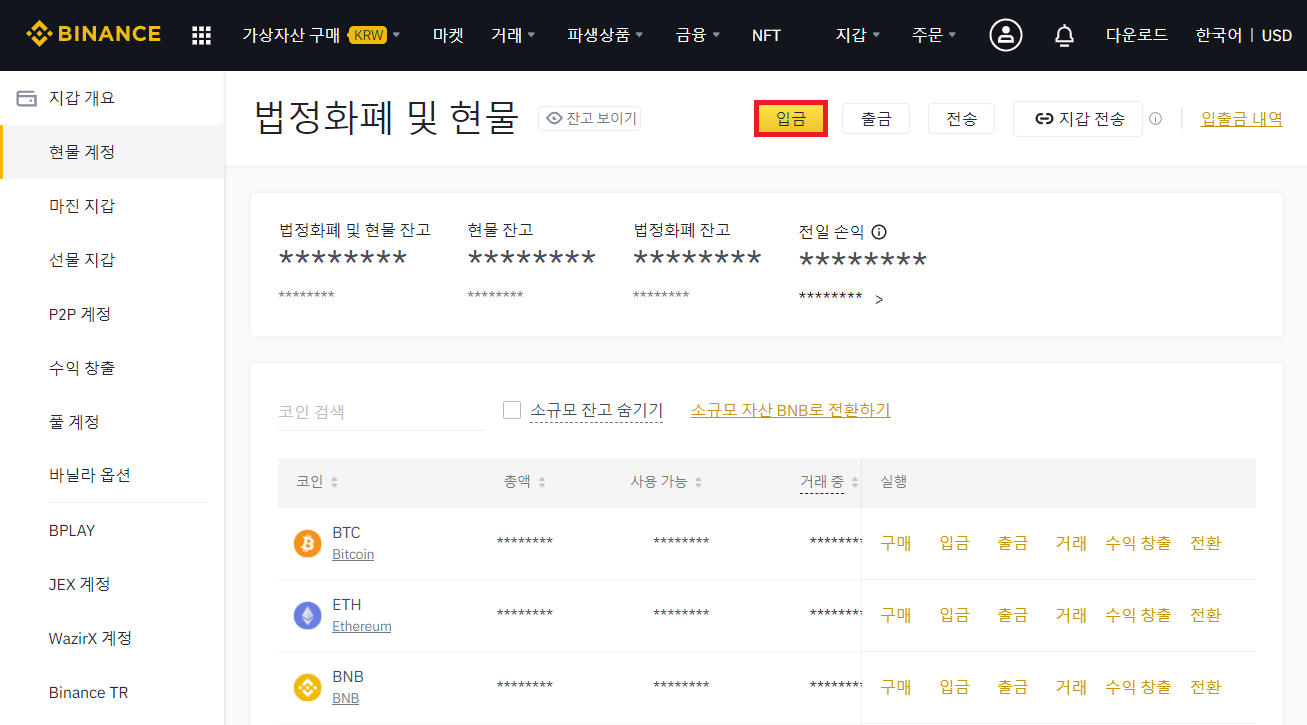Open the notifications bell icon
The image size is (1307, 725).
(x=1064, y=35)
